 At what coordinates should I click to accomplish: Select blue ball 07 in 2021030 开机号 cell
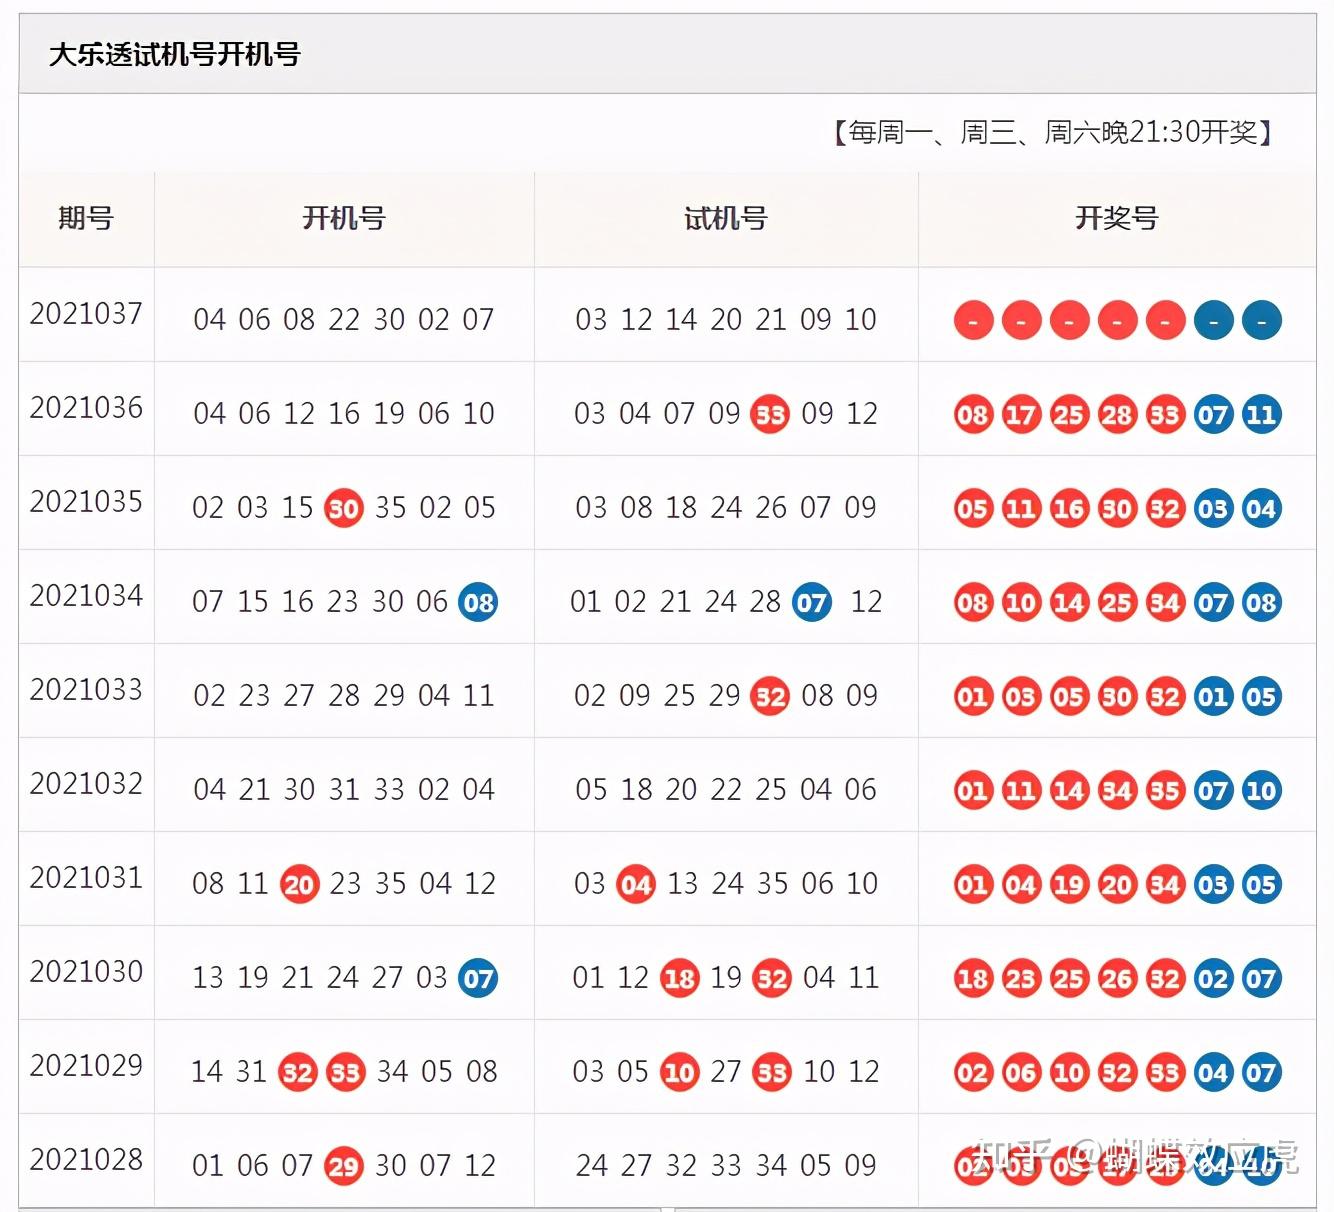[478, 978]
